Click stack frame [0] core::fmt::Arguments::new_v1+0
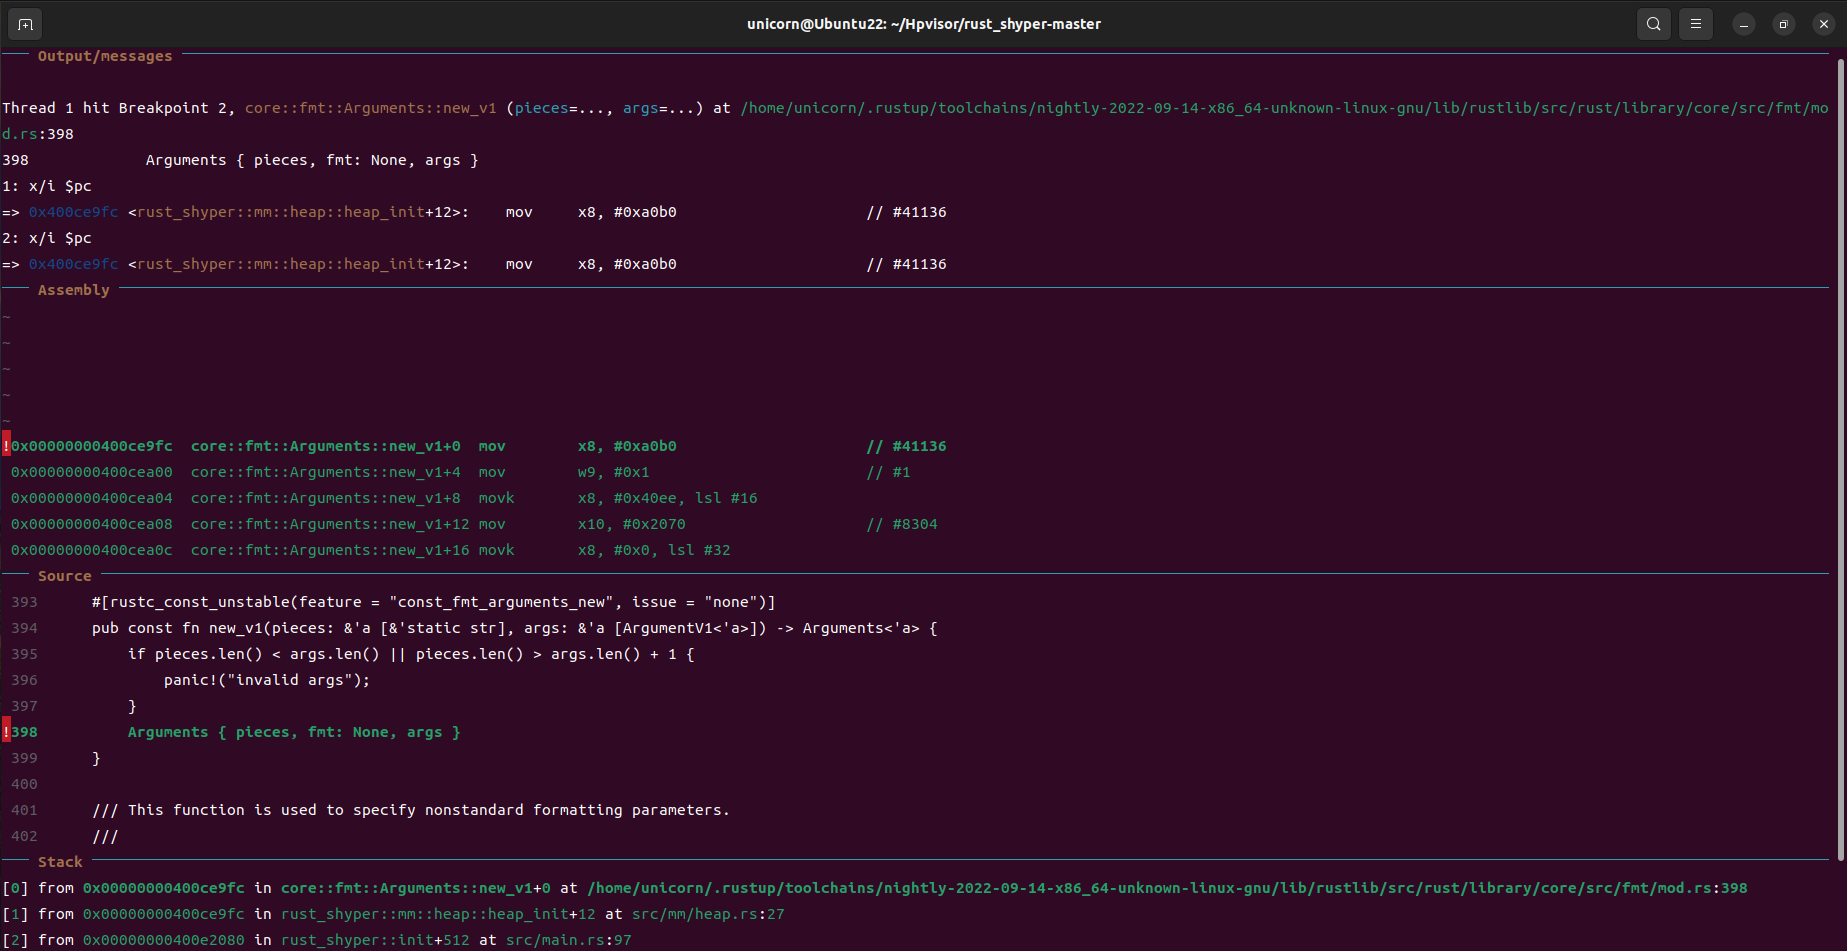 click(x=875, y=888)
